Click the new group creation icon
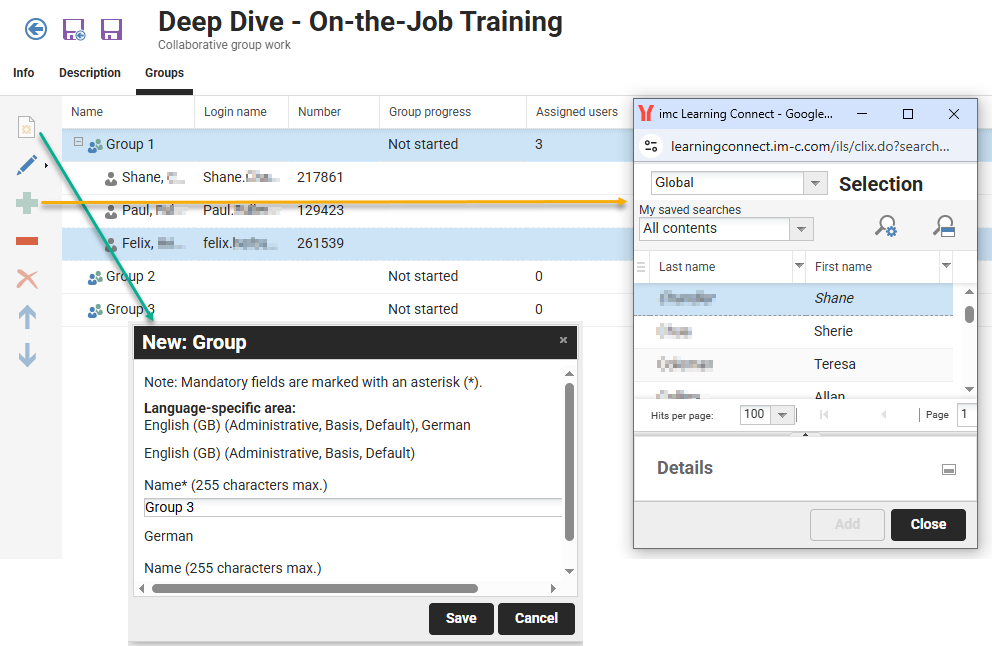The image size is (992, 646). coord(26,126)
